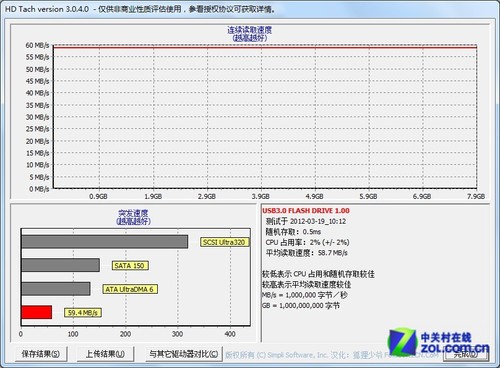Viewport: 500px width, 368px height.
Task: Click the 平均读取速度 58.7 MB/s line
Action: coord(306,253)
